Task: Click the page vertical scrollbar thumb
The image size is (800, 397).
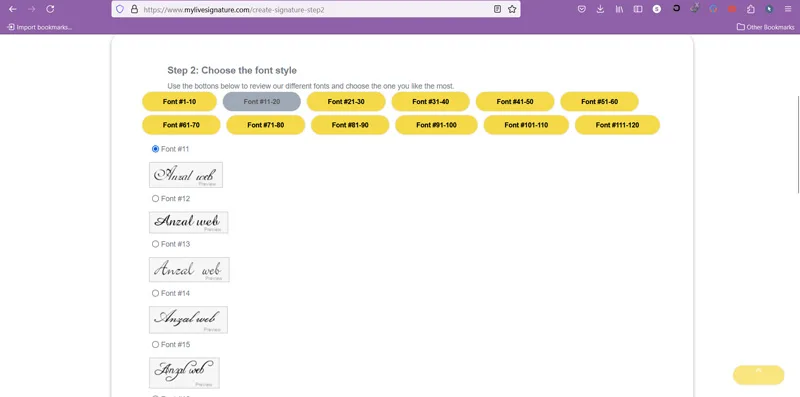Action: pos(798,144)
